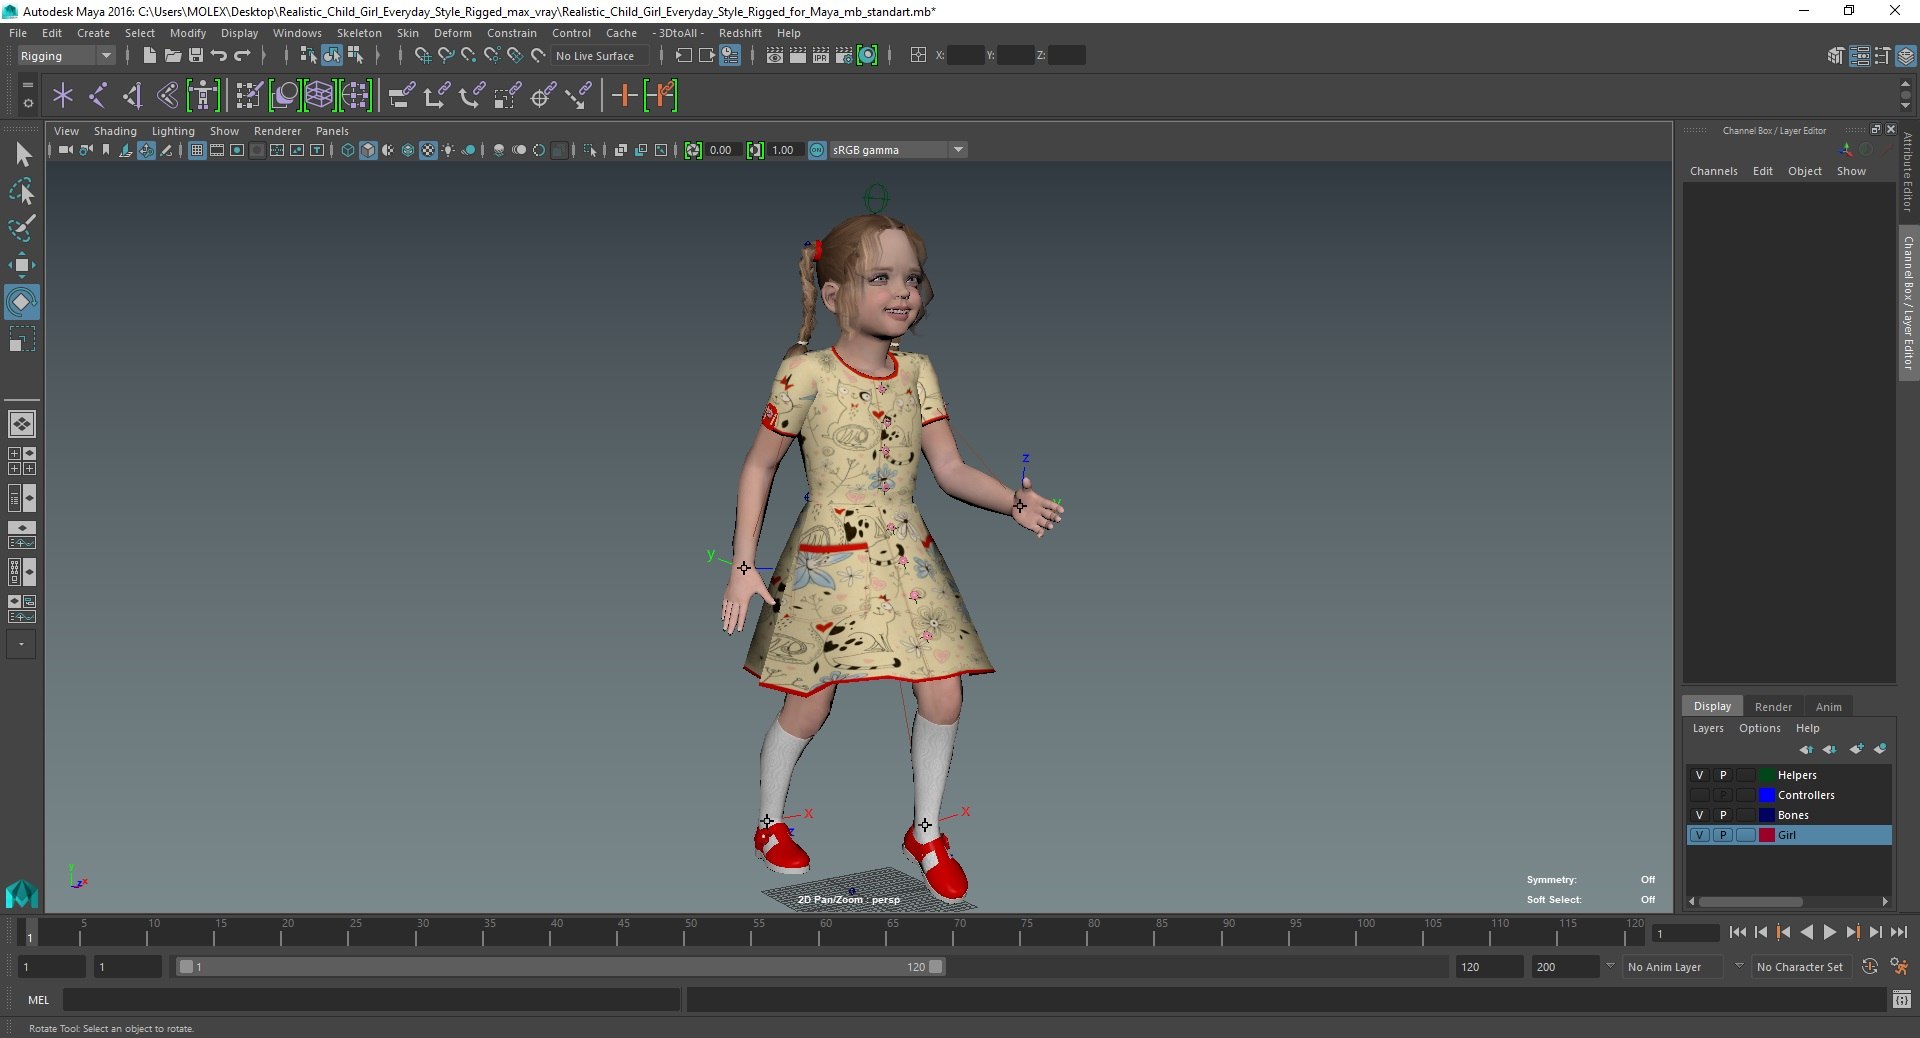This screenshot has height=1038, width=1920.
Task: Click the Create Joints shelf icon
Action: pyautogui.click(x=98, y=96)
